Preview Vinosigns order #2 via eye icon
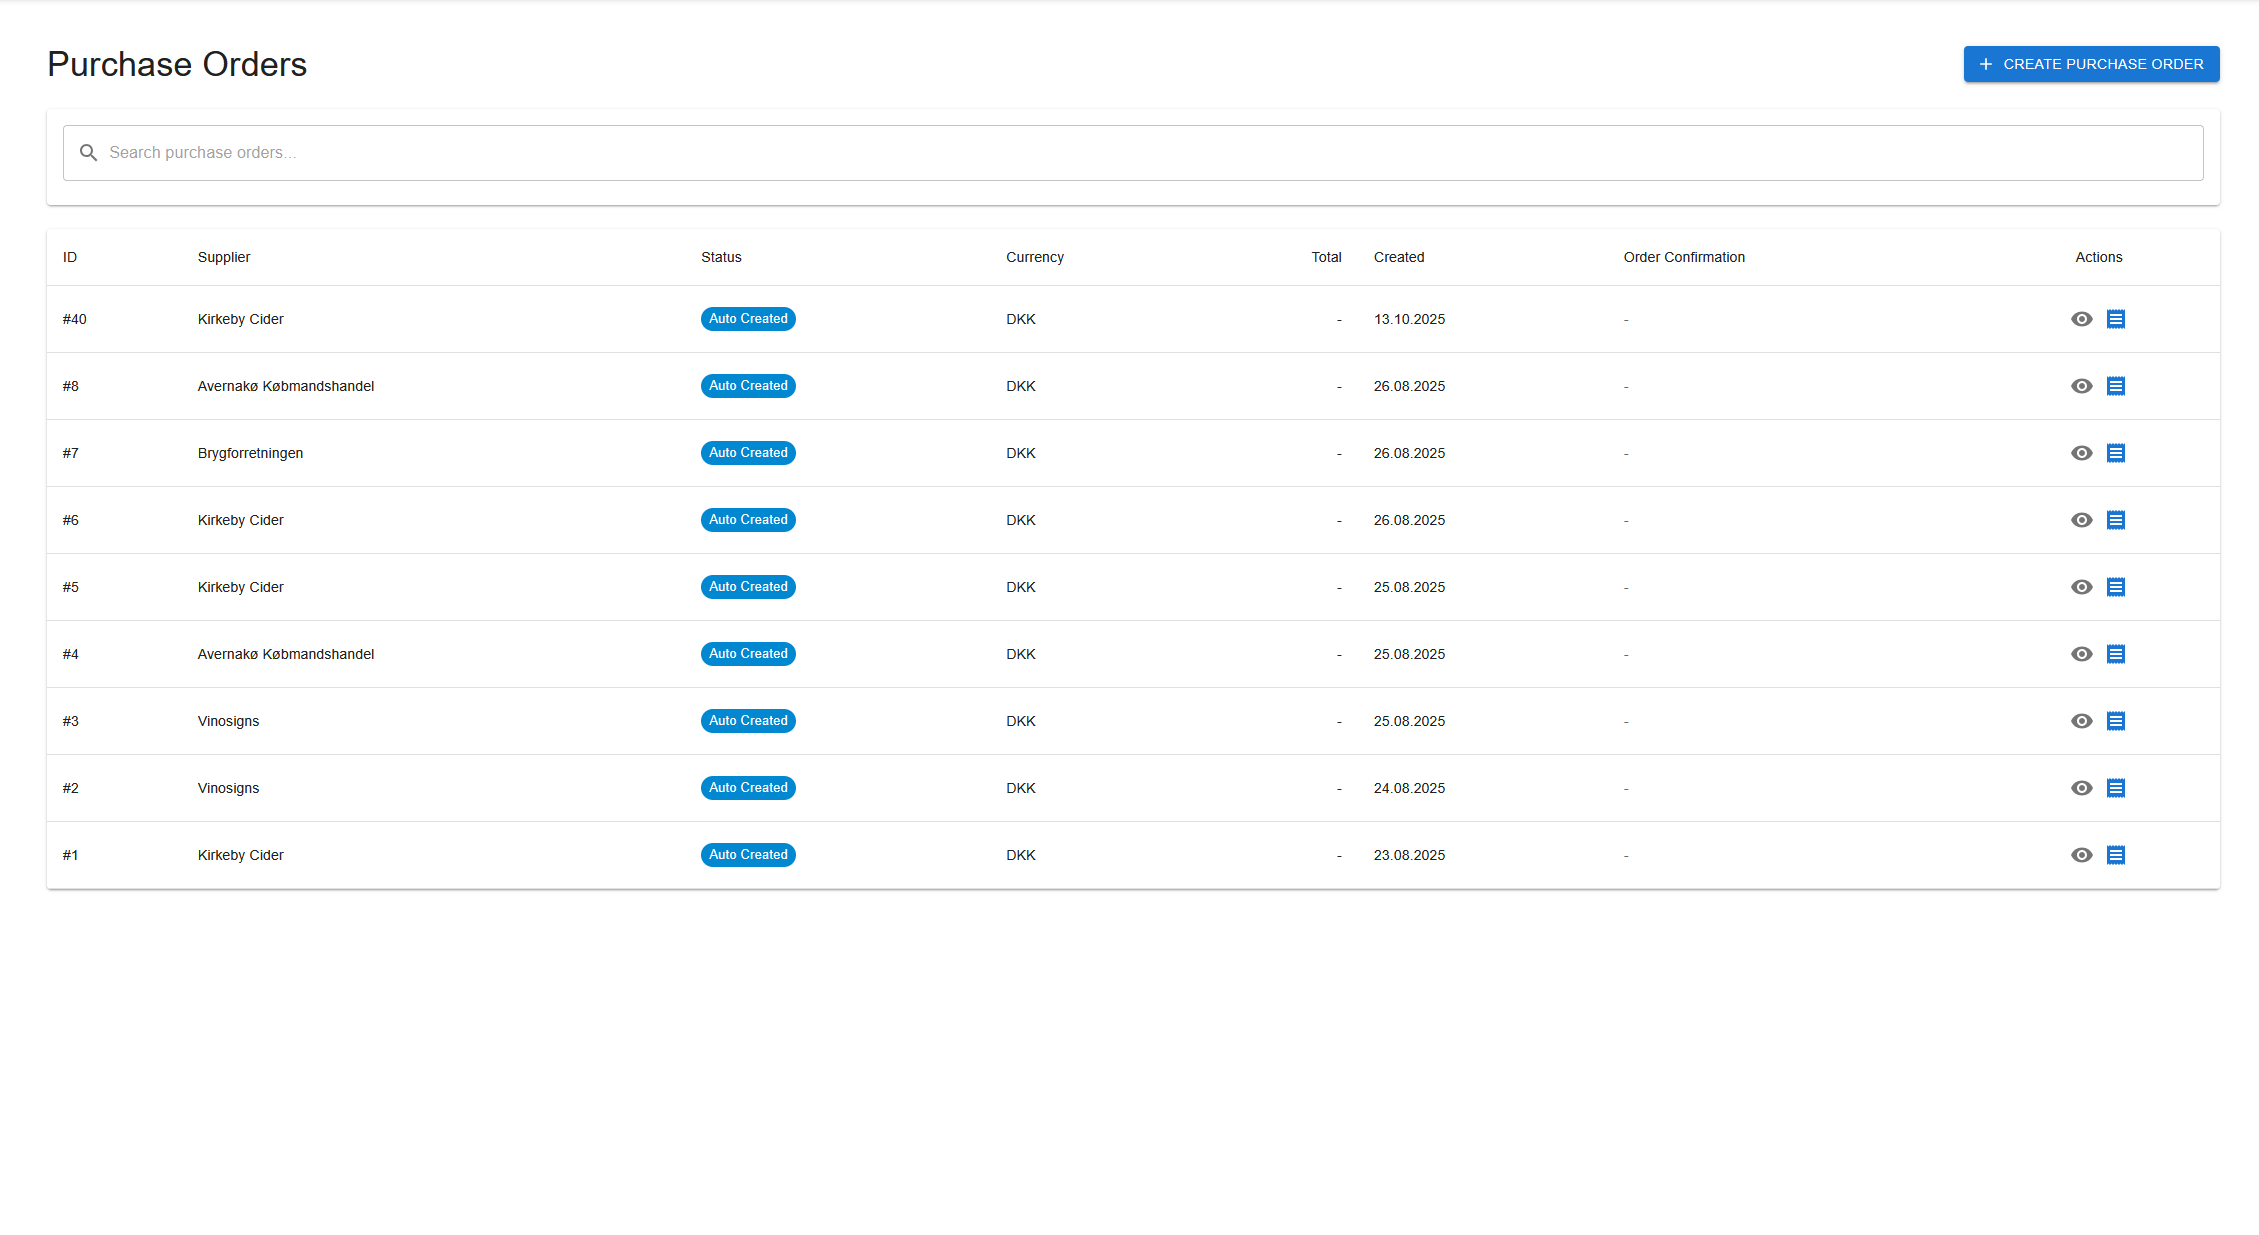 [2081, 787]
